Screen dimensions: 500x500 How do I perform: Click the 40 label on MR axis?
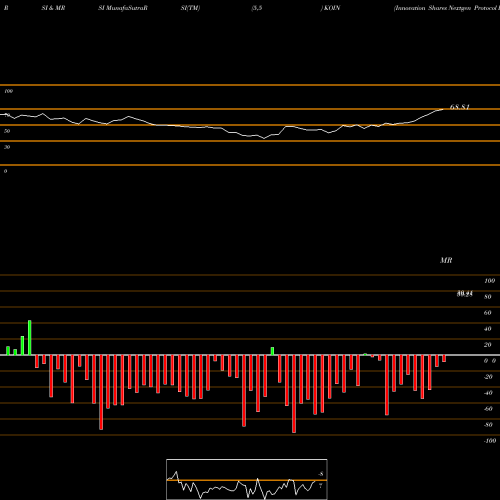pyautogui.click(x=488, y=329)
